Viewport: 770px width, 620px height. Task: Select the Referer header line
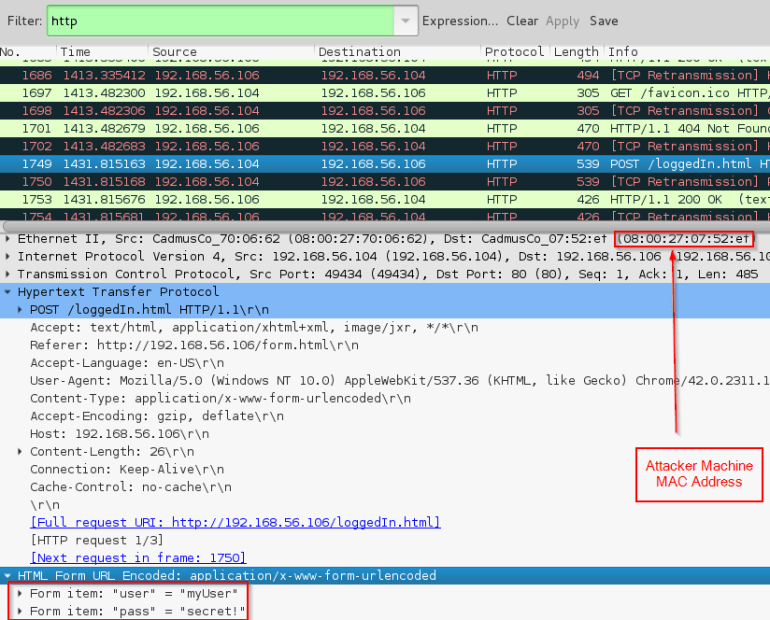click(194, 345)
